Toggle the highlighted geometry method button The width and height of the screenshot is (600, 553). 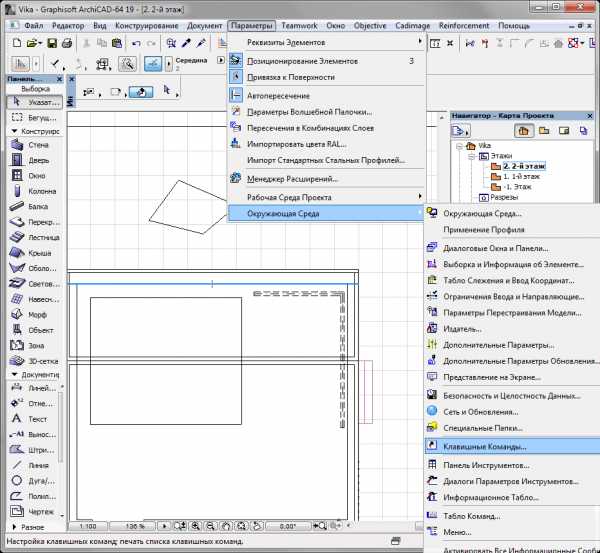141,92
